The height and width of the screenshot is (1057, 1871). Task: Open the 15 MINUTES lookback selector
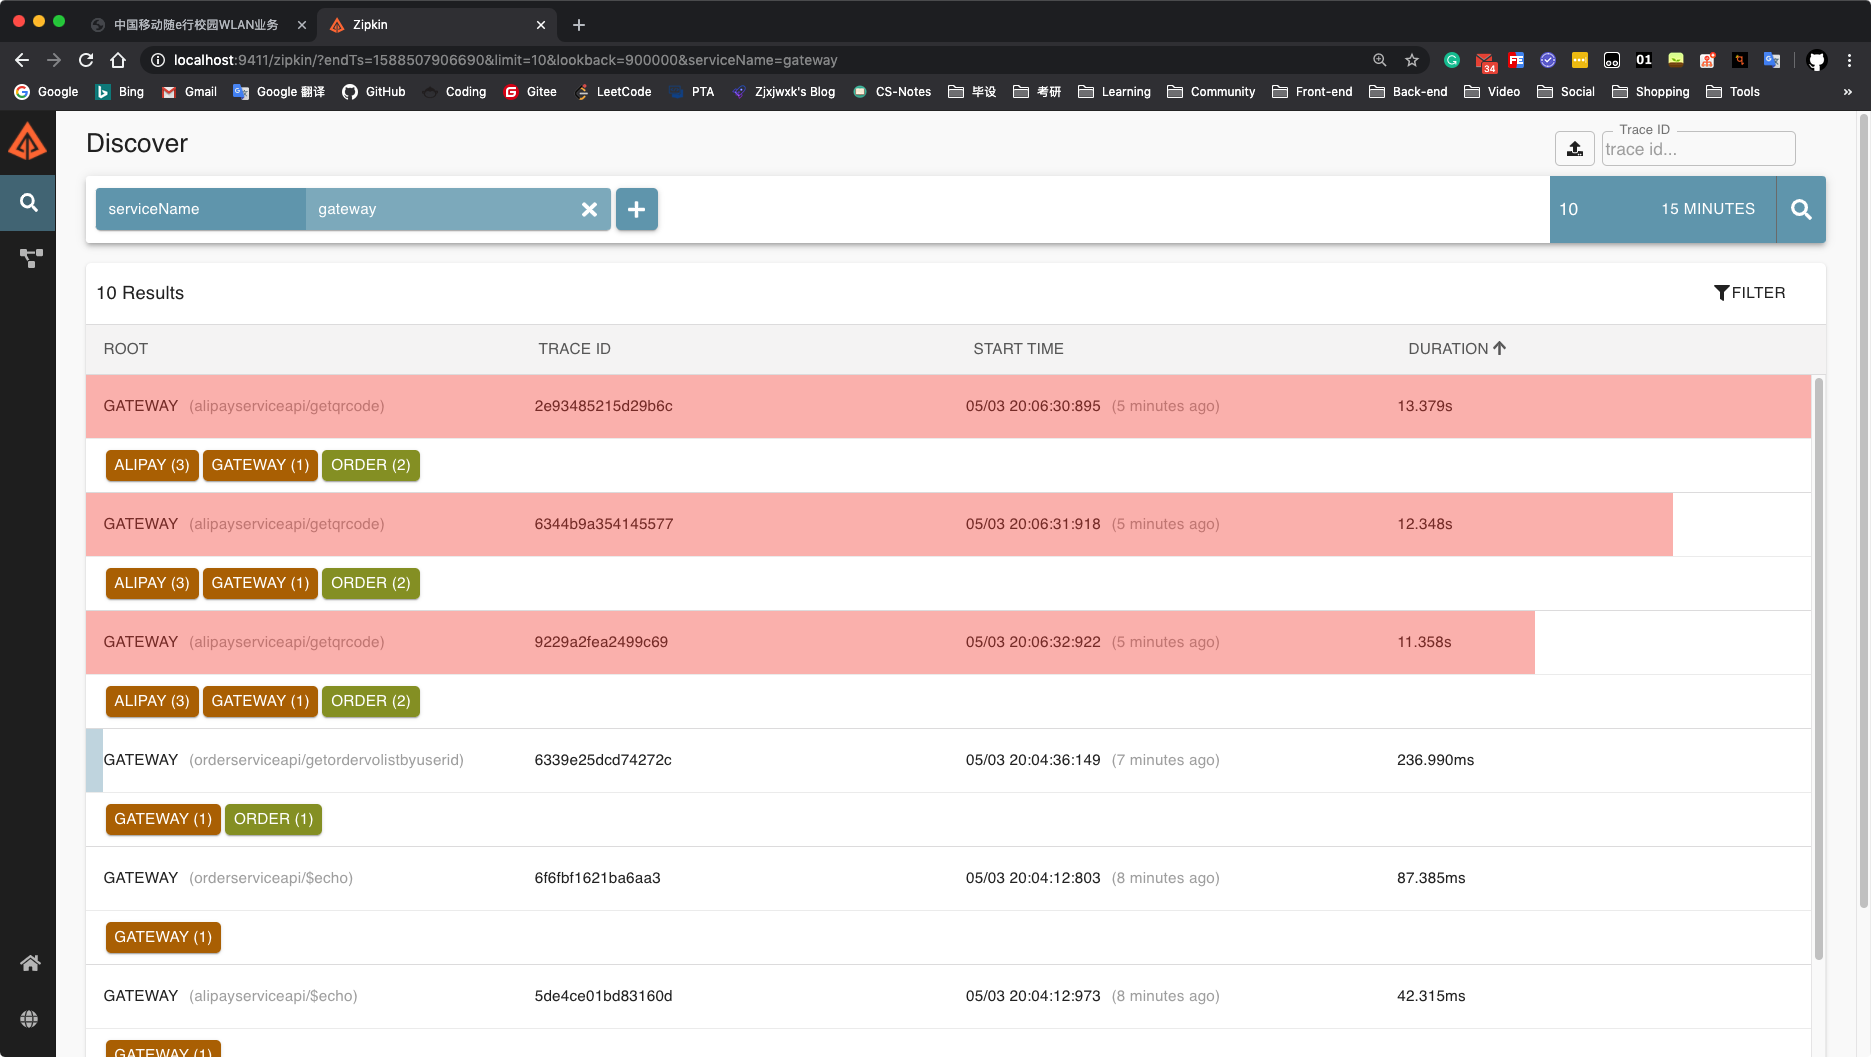click(1708, 209)
